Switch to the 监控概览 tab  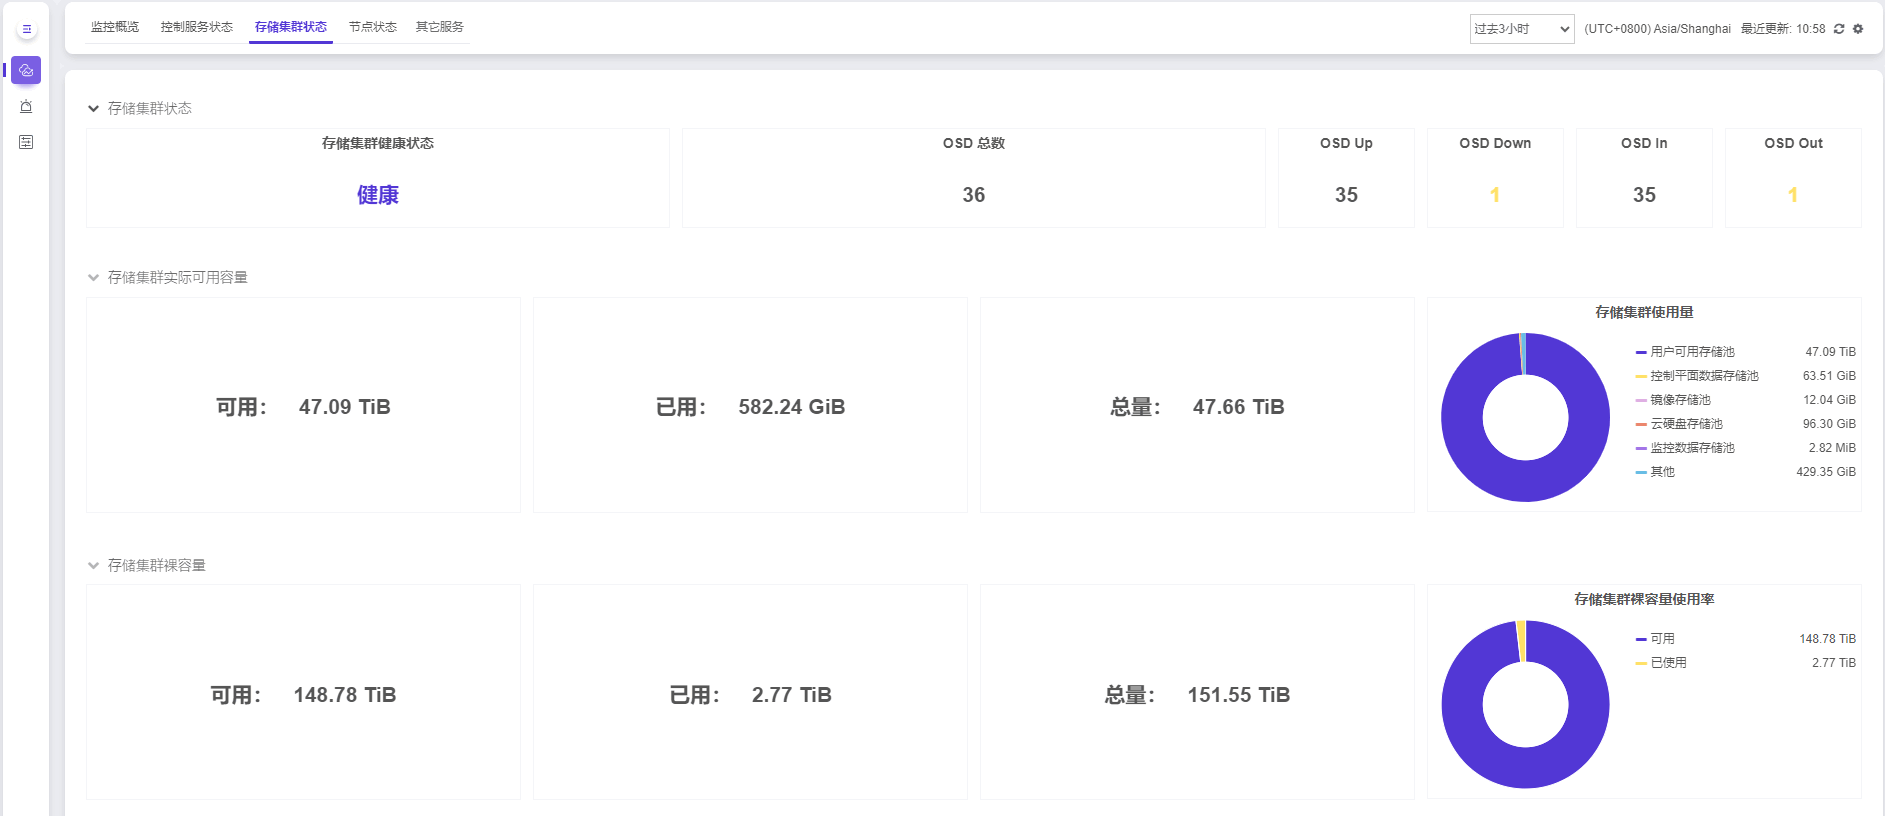point(115,27)
